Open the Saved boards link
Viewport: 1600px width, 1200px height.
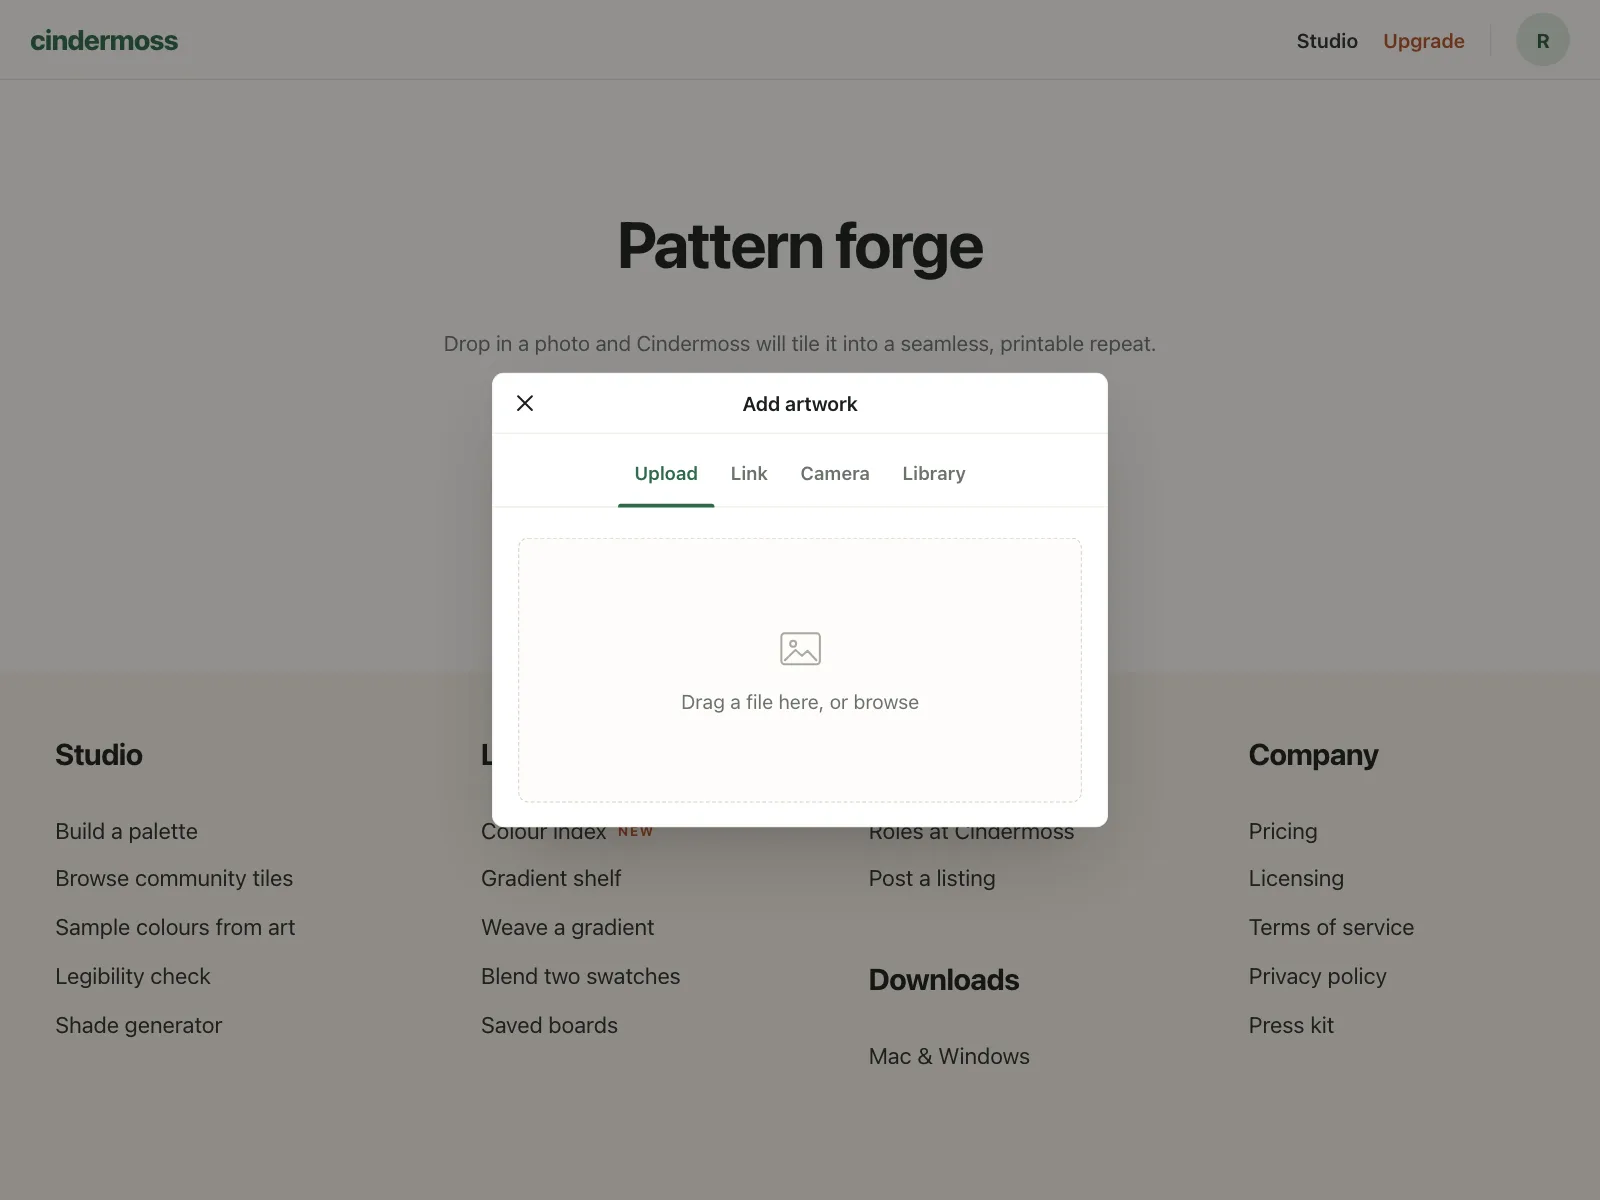tap(549, 1025)
